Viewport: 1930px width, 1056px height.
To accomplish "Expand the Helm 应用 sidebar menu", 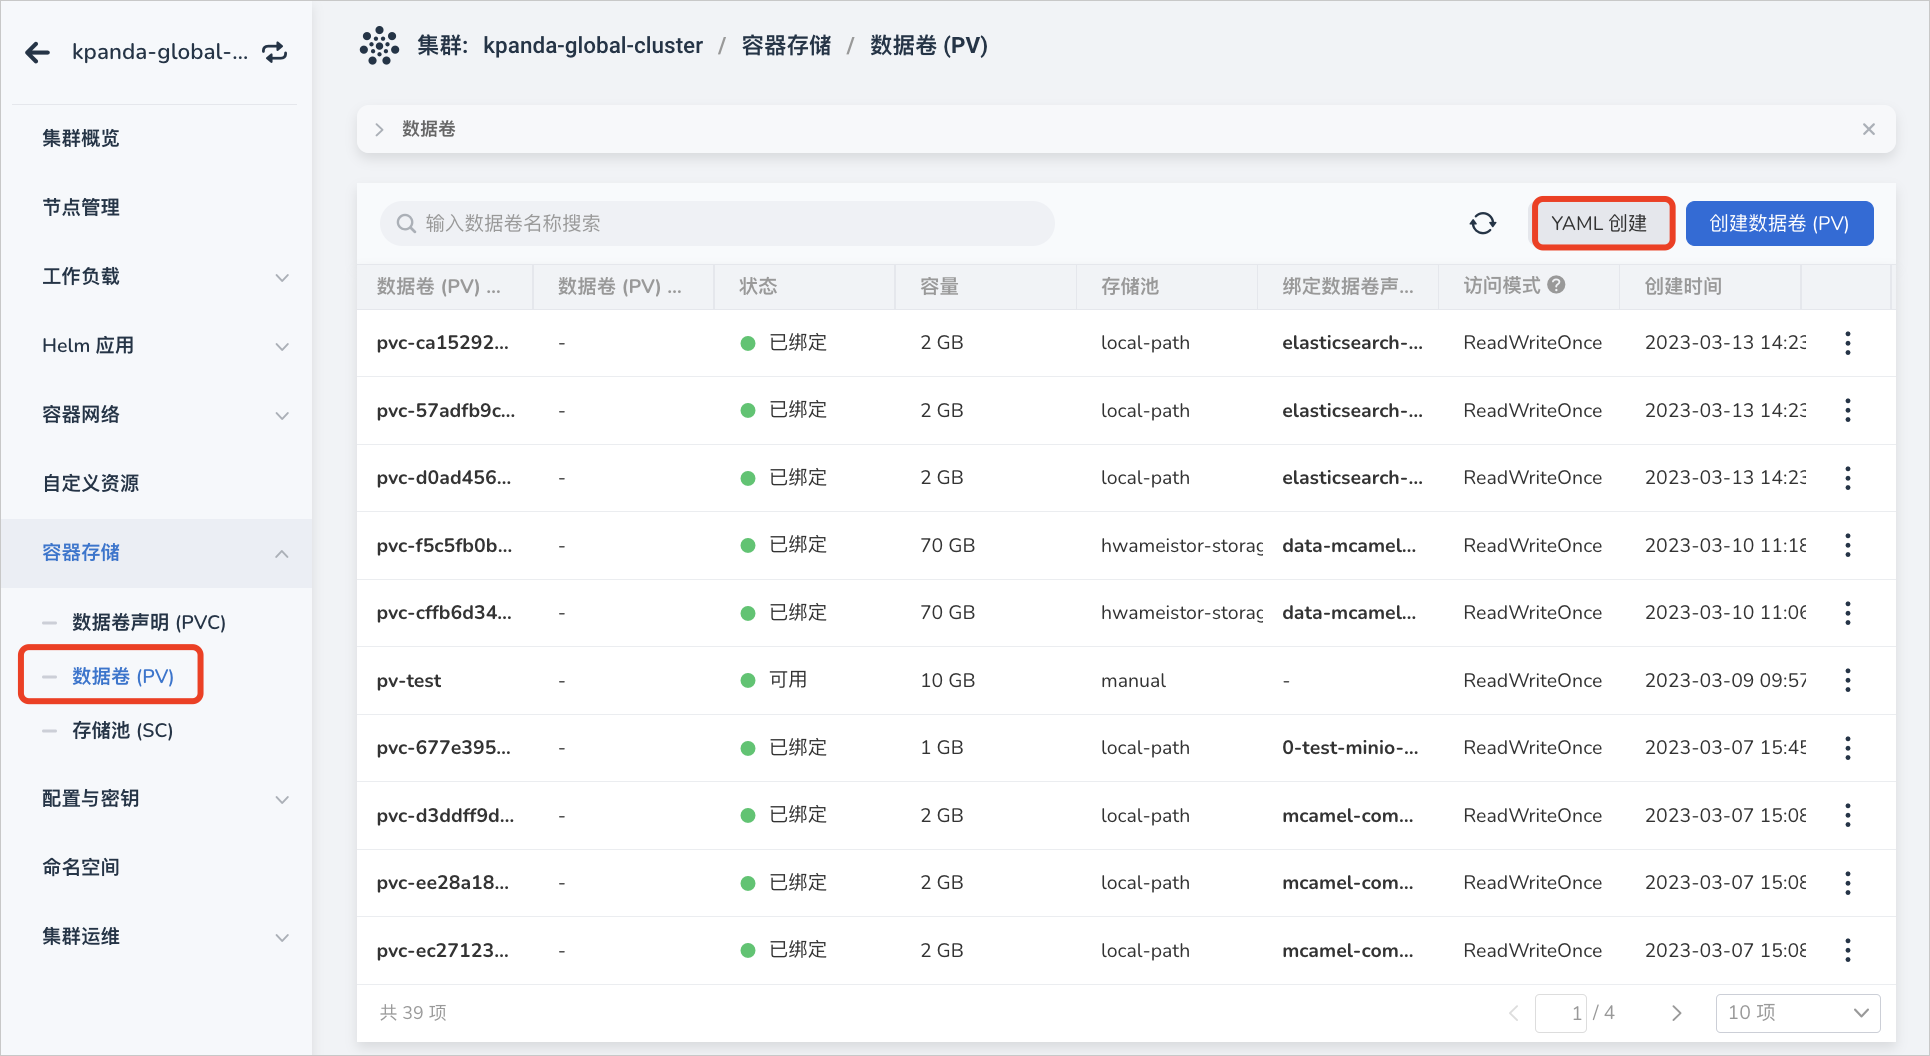I will point(282,346).
